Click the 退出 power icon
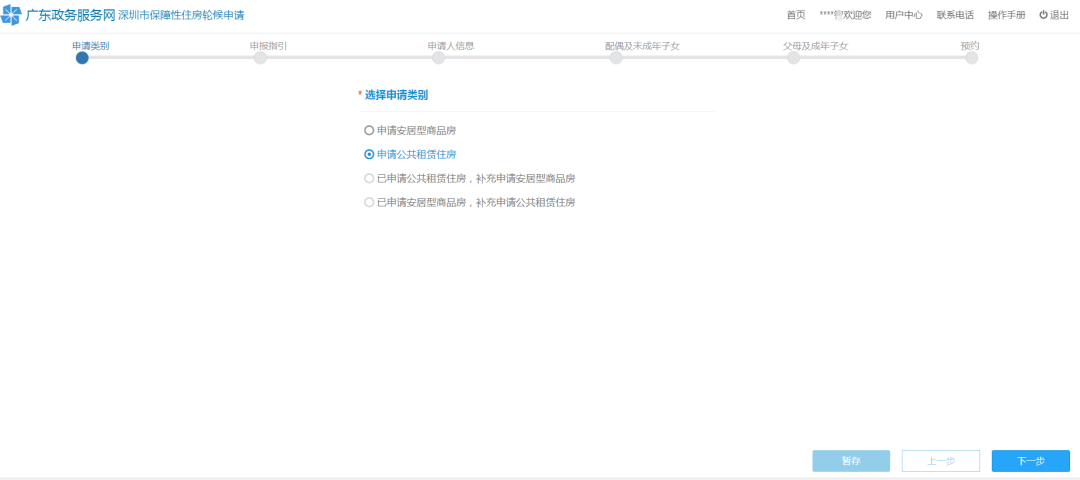The height and width of the screenshot is (480, 1080). [x=1043, y=15]
